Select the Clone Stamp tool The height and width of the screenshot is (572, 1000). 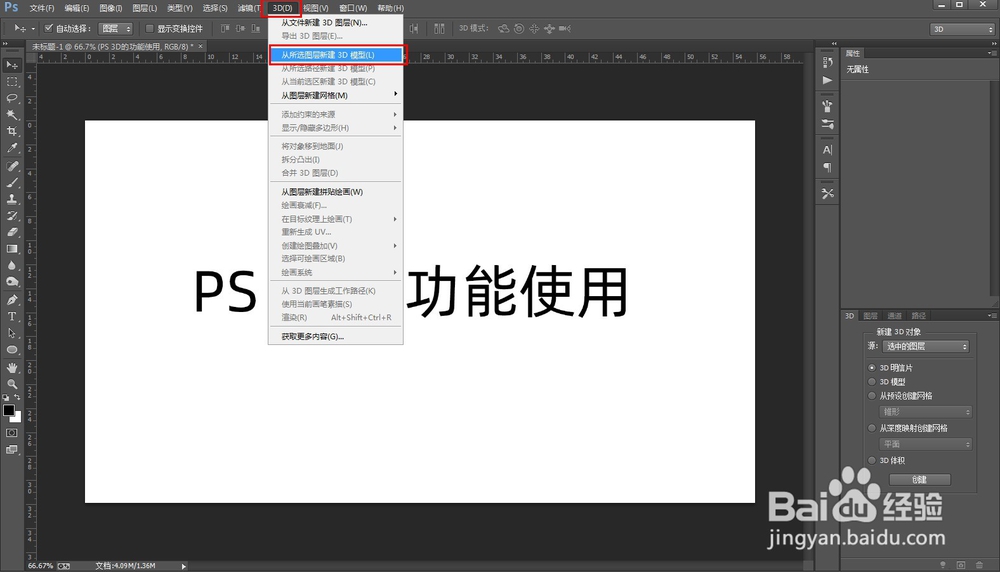(x=12, y=199)
